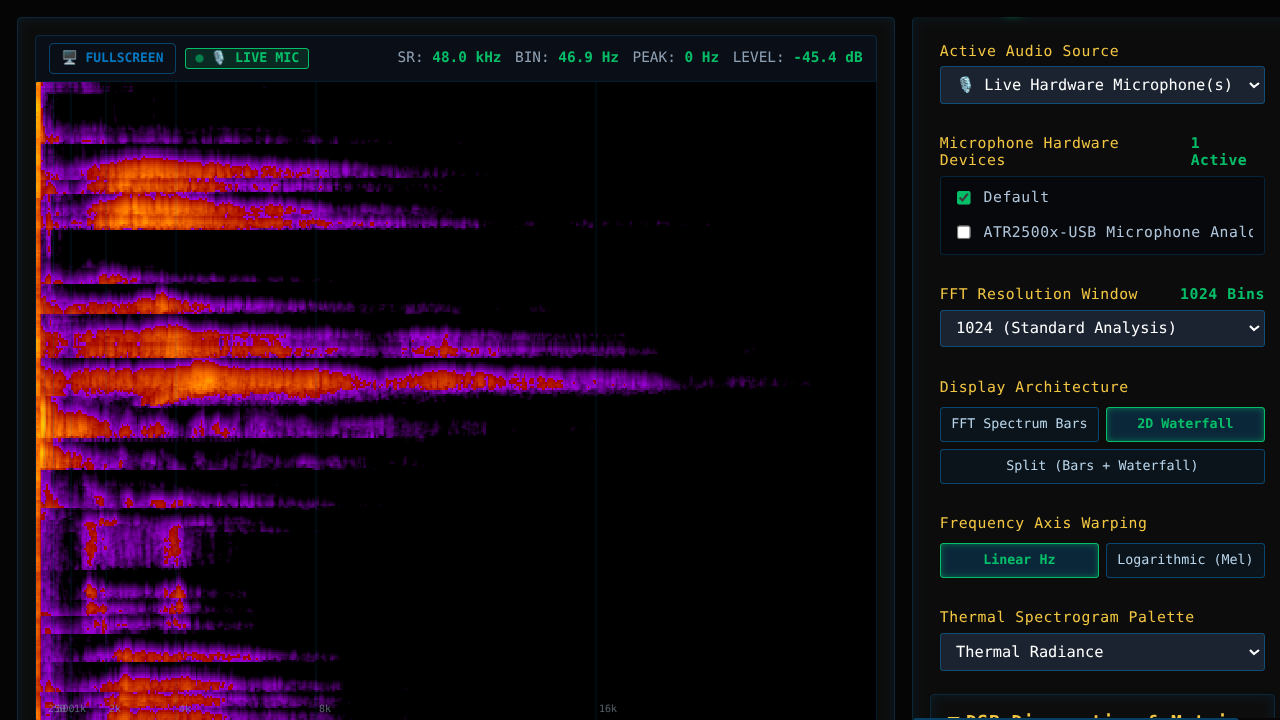Click the "Thermal Spectrogram Palette" label

pos(1067,617)
